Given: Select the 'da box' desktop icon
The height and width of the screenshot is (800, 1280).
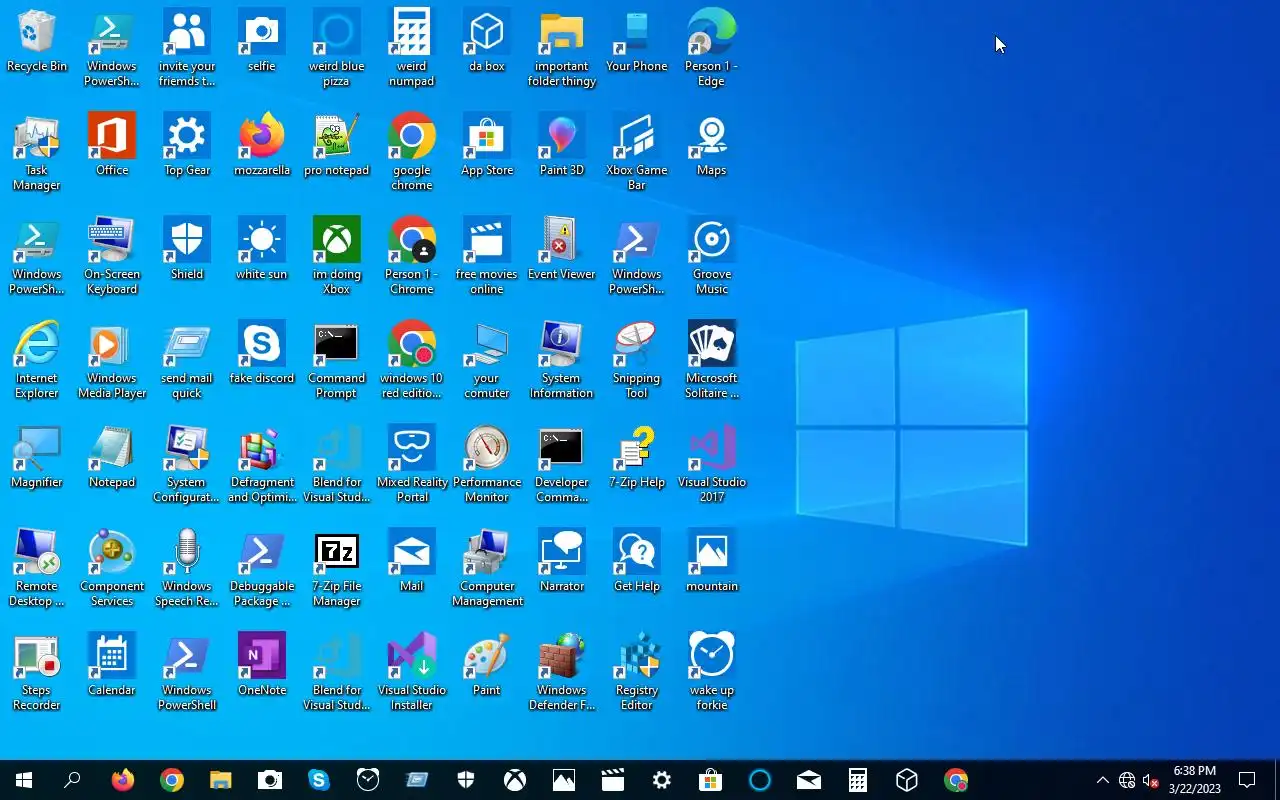Looking at the screenshot, I should click(487, 42).
